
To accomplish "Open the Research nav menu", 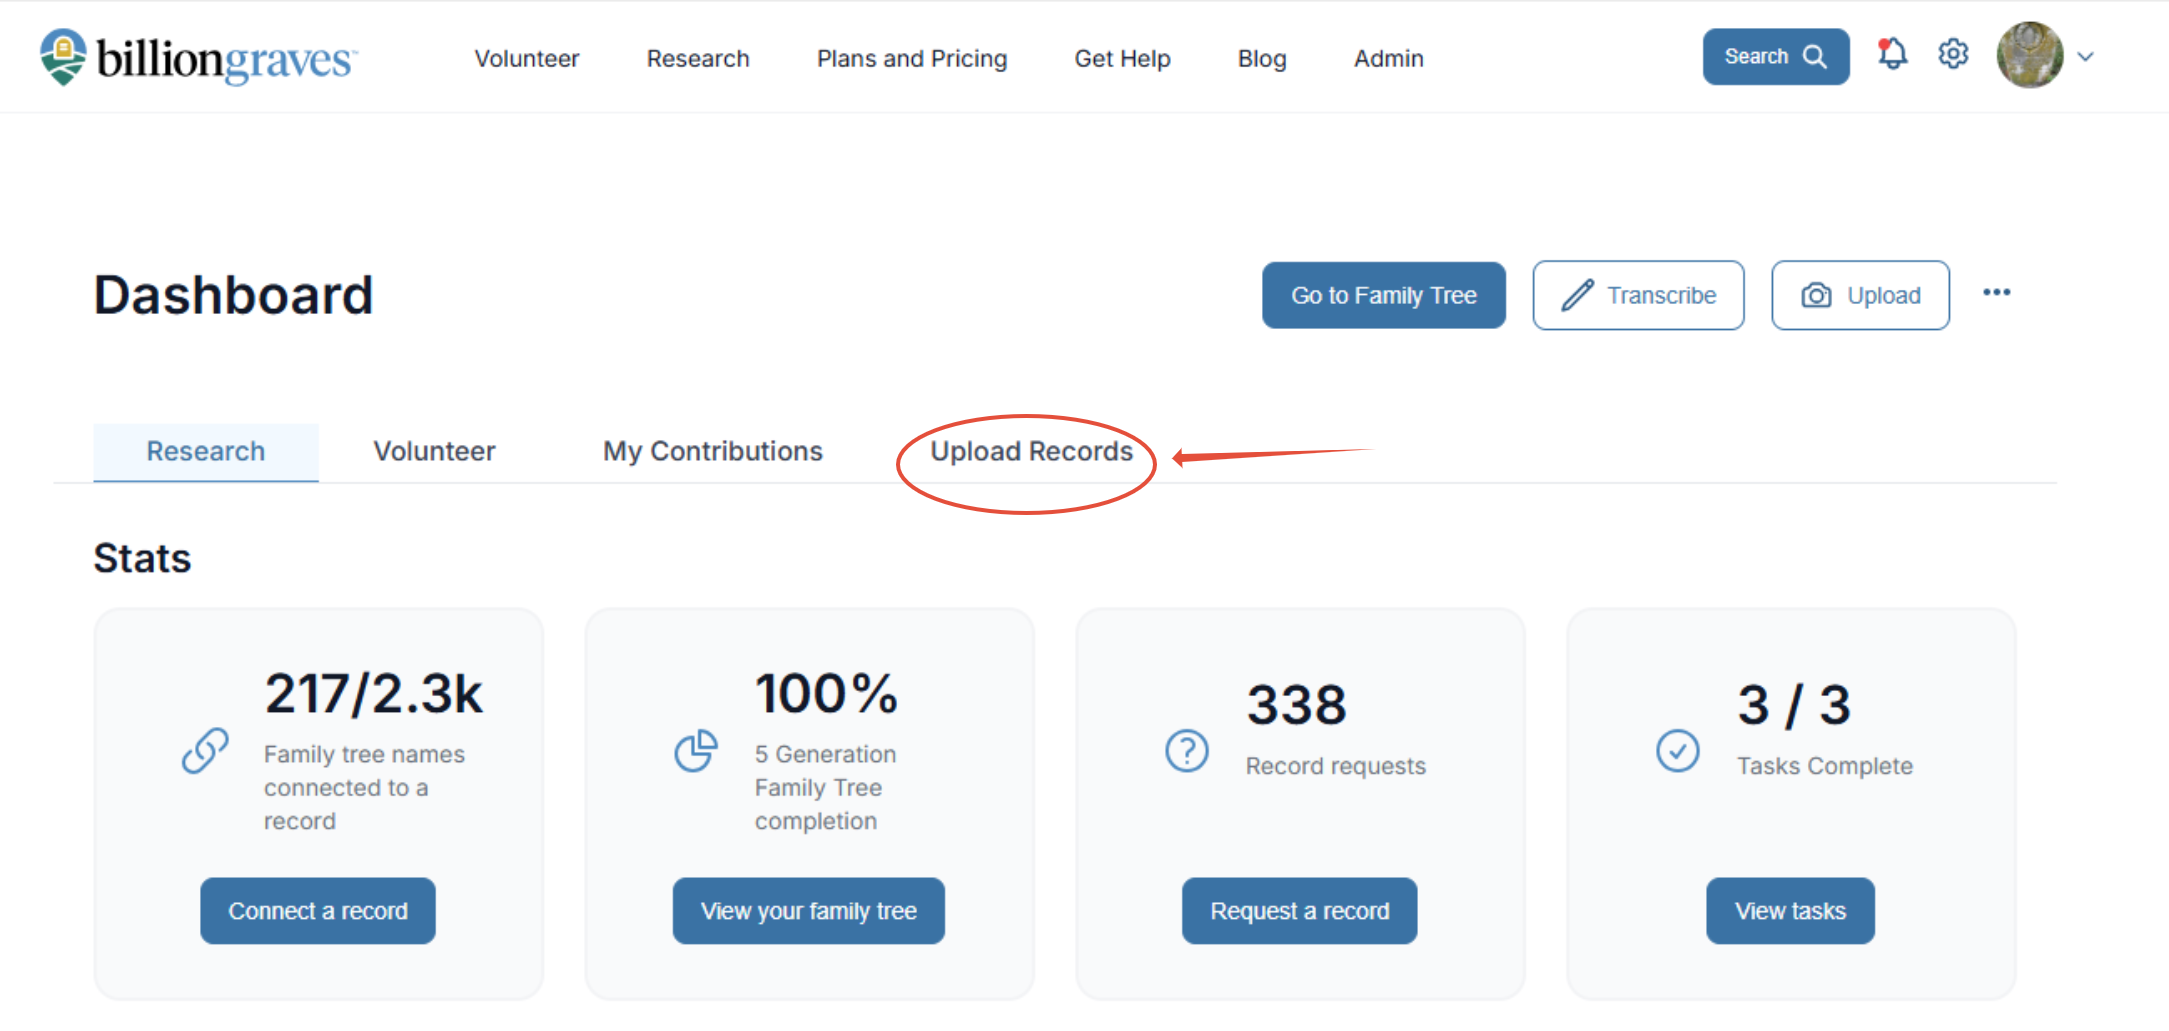I will click(698, 59).
